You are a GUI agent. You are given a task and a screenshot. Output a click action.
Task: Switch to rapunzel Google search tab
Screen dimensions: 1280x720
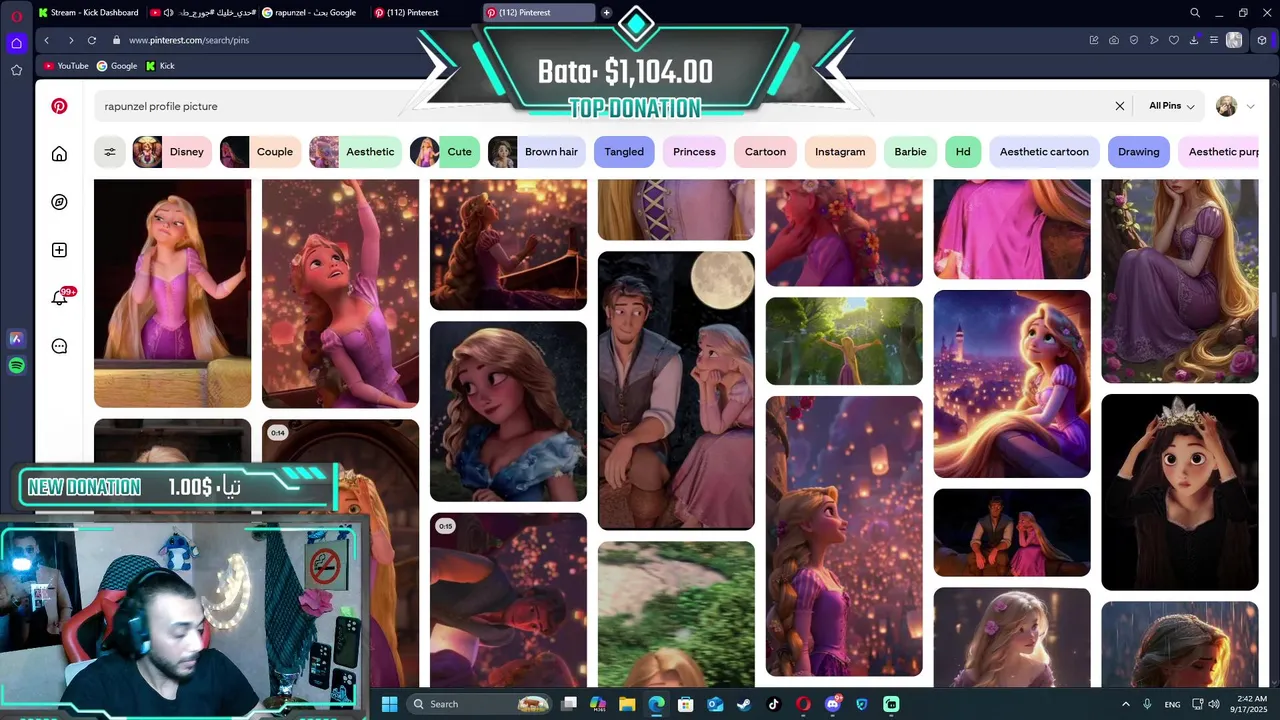click(309, 13)
